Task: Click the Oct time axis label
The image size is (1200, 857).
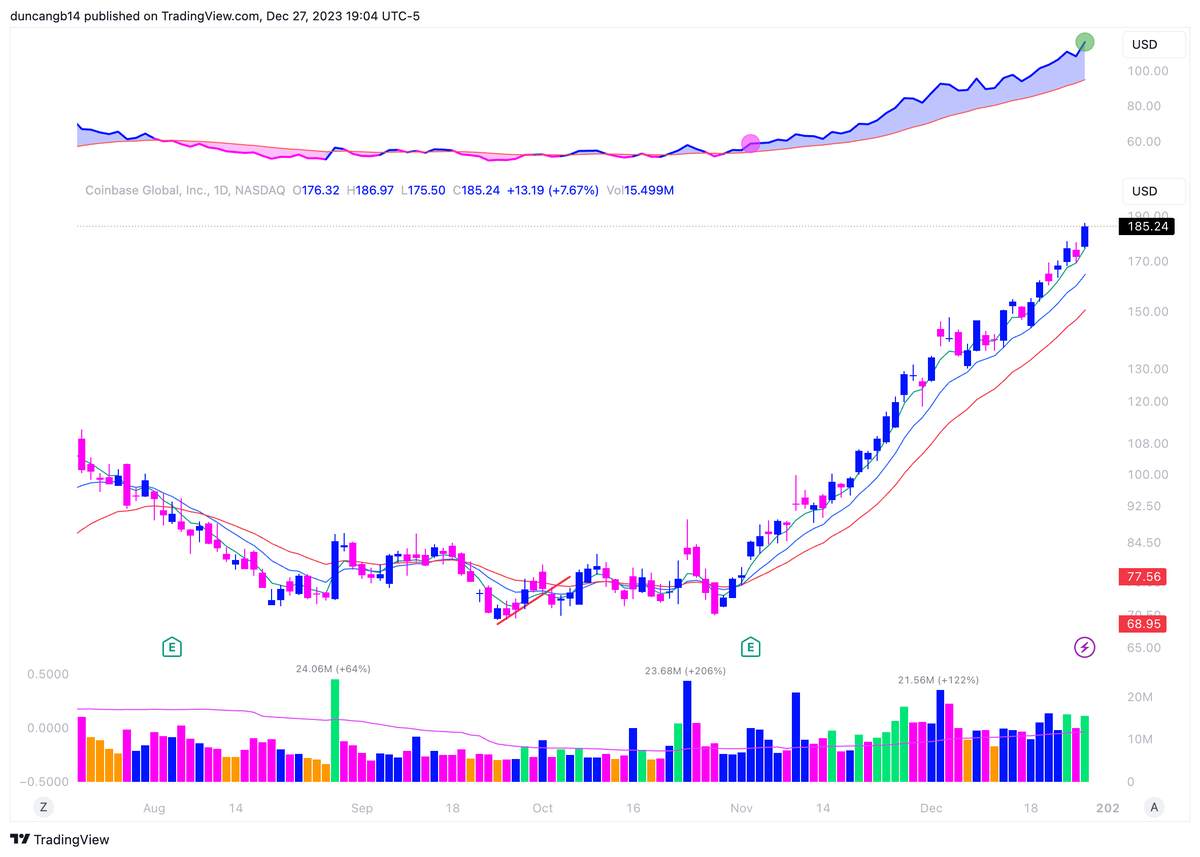Action: click(542, 807)
